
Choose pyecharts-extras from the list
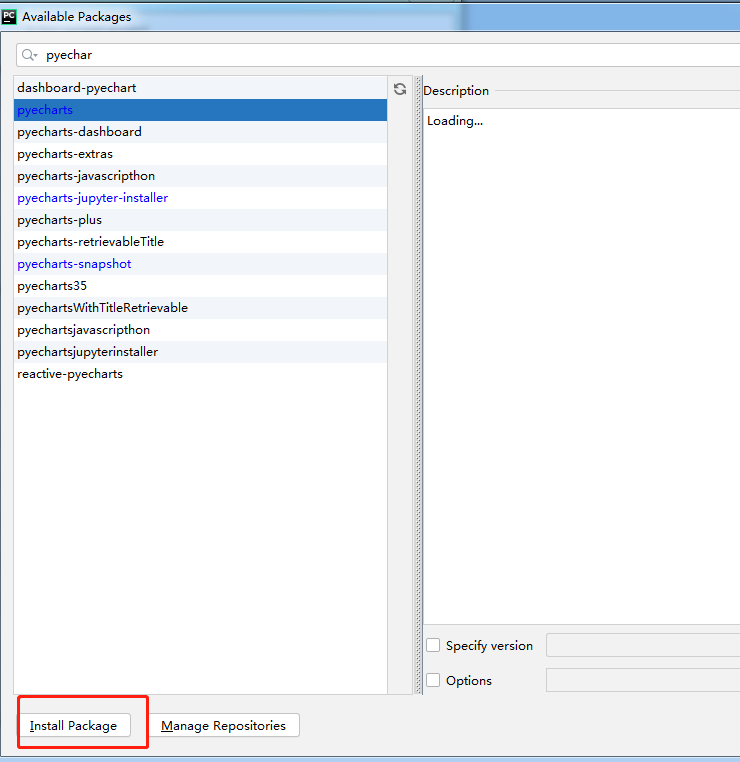pos(65,154)
